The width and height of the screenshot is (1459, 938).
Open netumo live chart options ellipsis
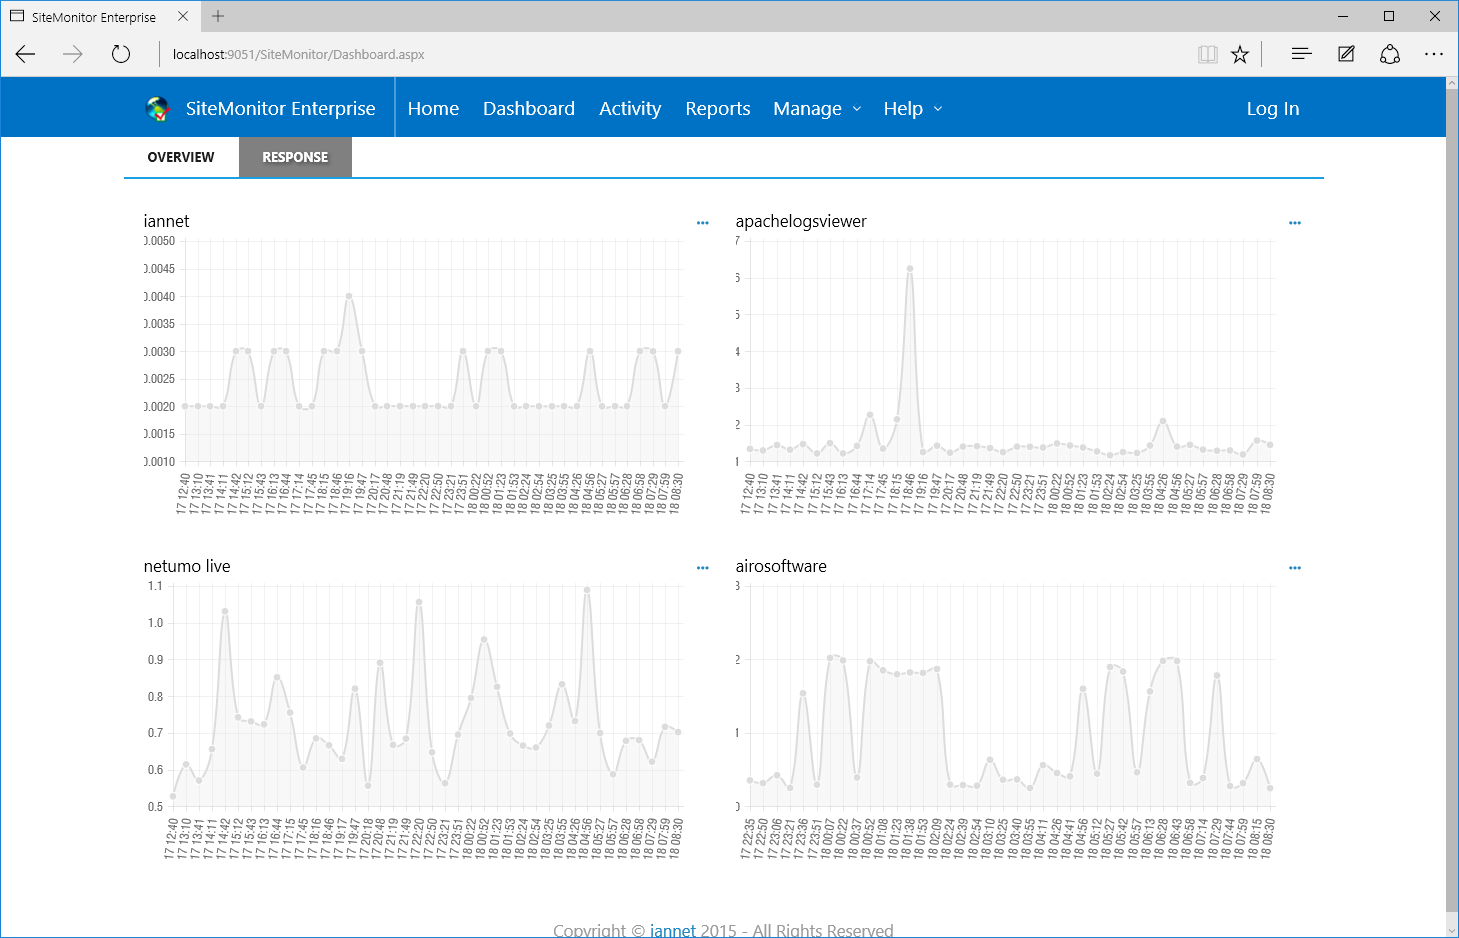pyautogui.click(x=703, y=568)
